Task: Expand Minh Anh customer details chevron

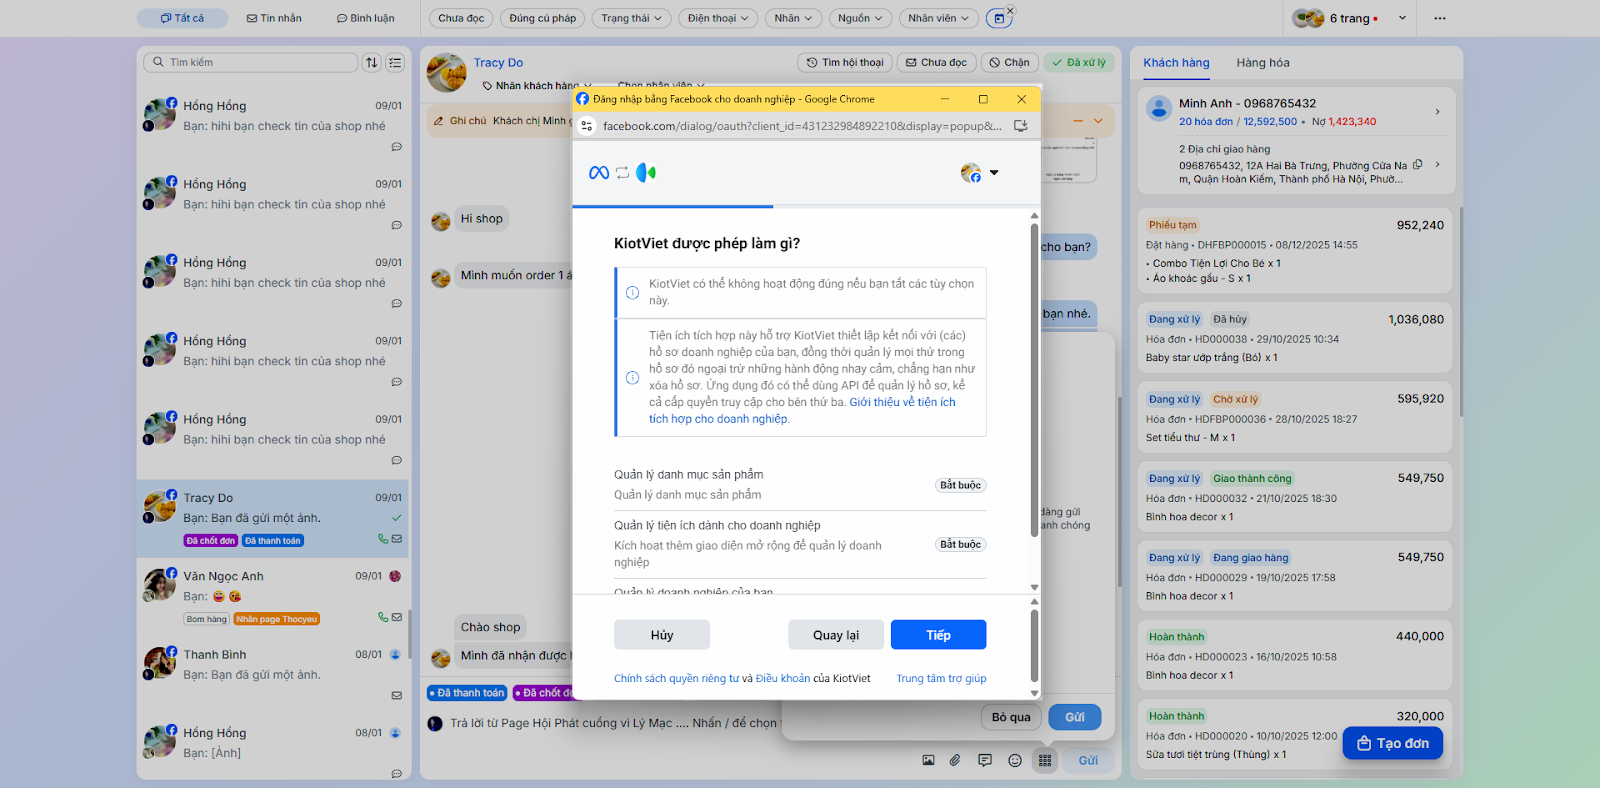Action: (1437, 112)
